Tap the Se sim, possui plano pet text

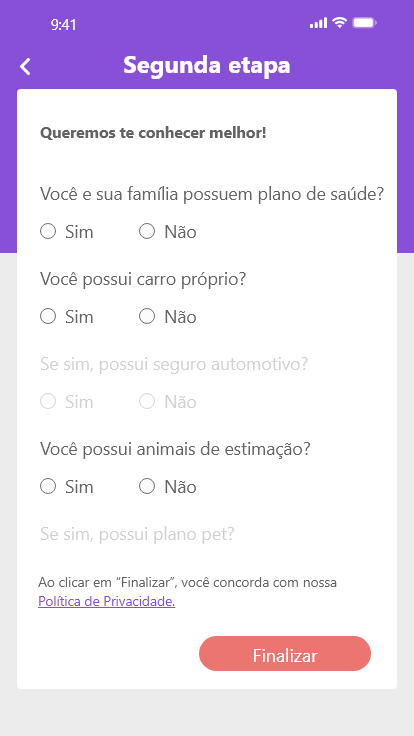pyautogui.click(x=137, y=535)
